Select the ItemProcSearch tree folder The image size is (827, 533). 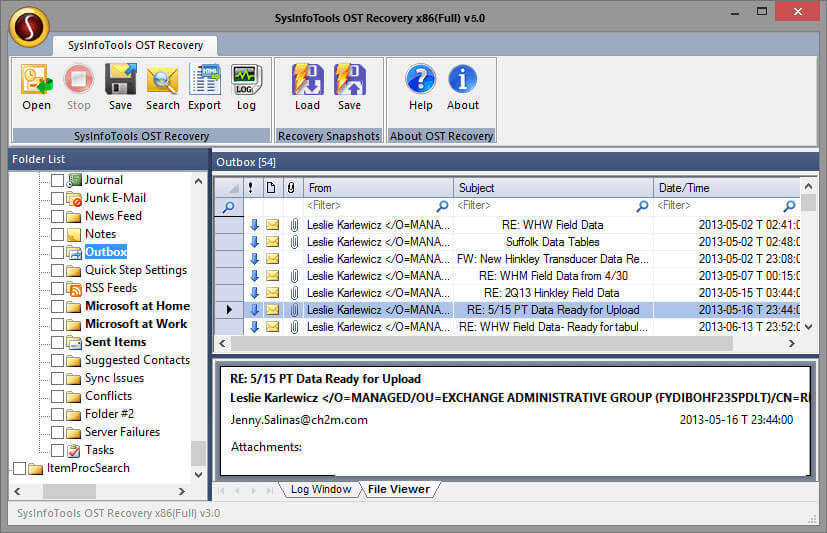pyautogui.click(x=87, y=468)
